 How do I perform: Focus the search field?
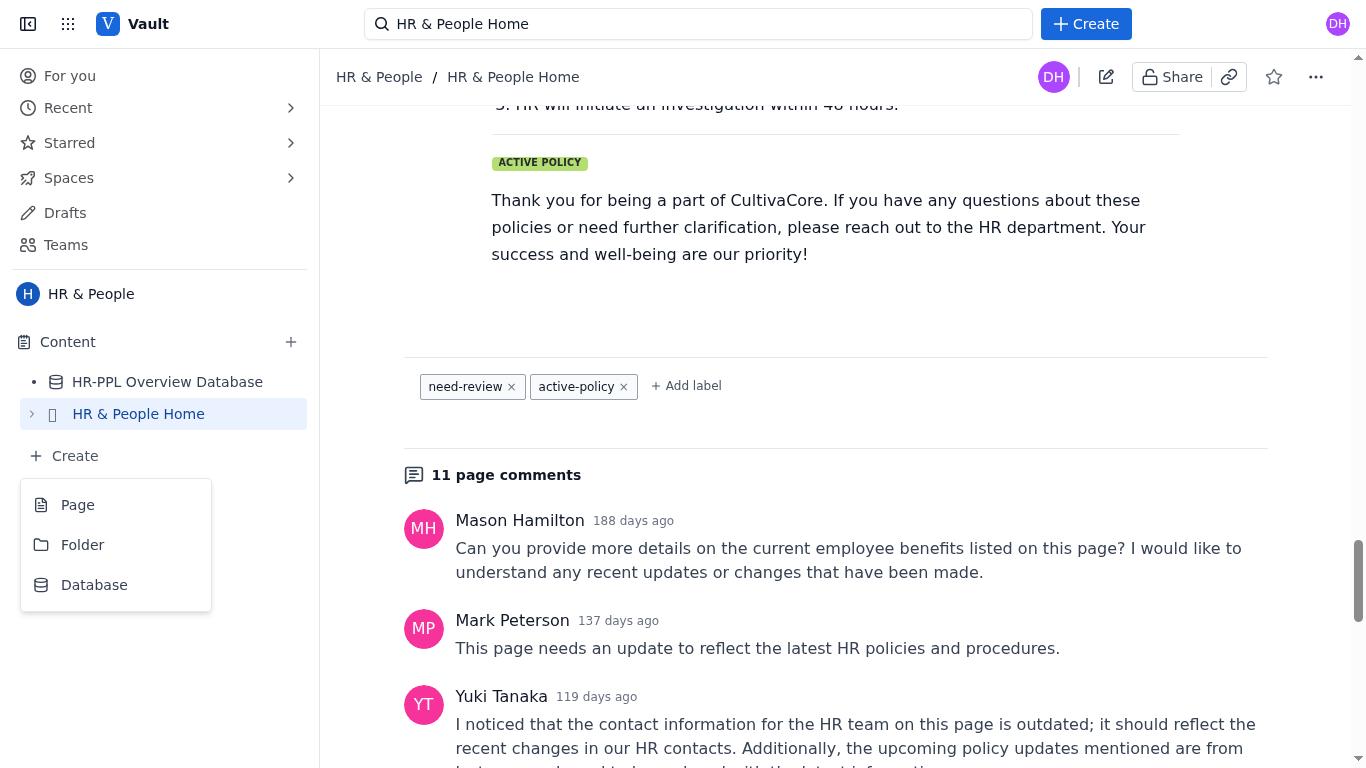pyautogui.click(x=698, y=24)
